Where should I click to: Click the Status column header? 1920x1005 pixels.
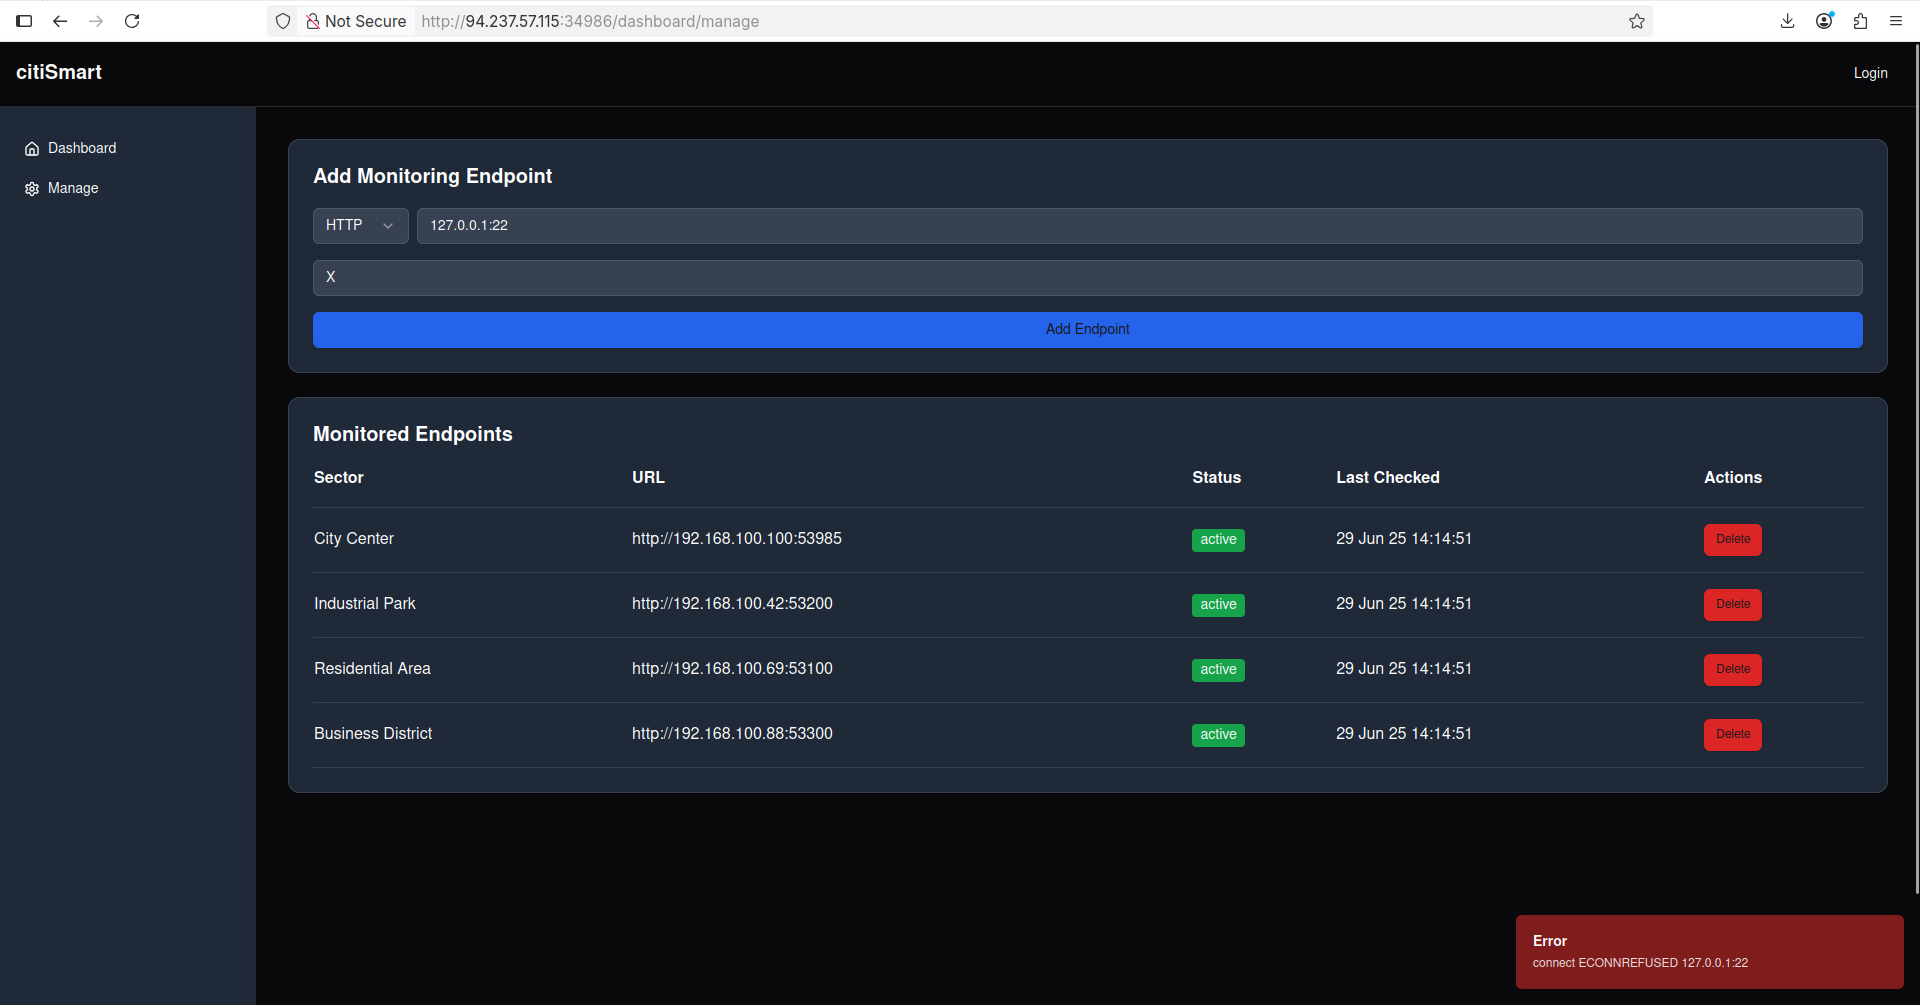click(x=1216, y=478)
